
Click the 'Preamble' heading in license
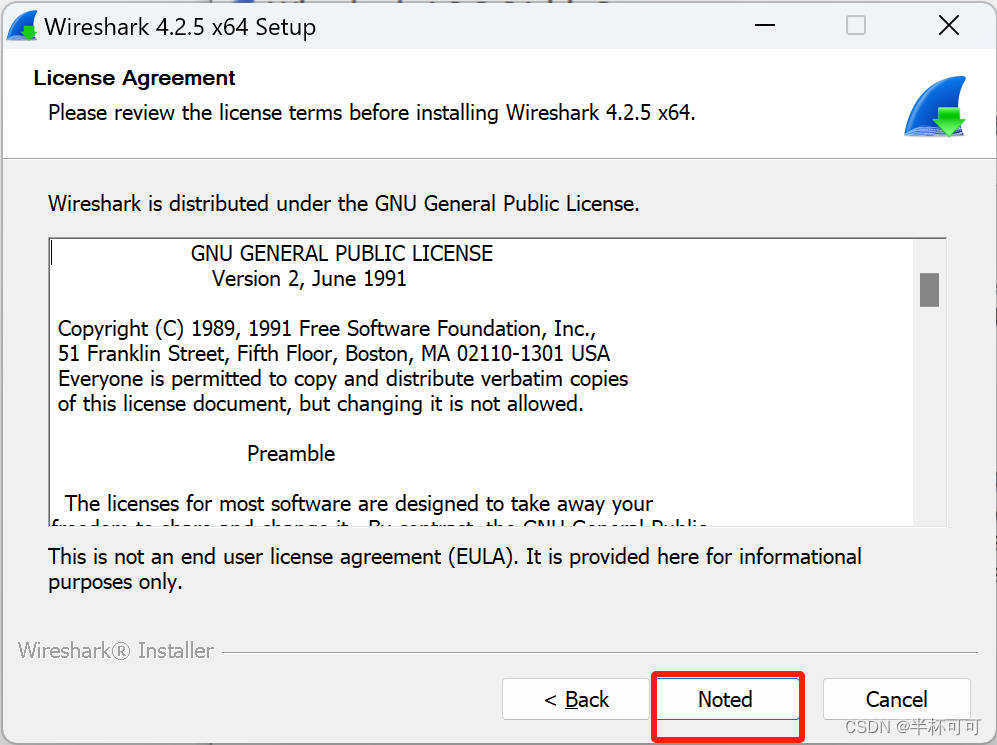pyautogui.click(x=291, y=453)
